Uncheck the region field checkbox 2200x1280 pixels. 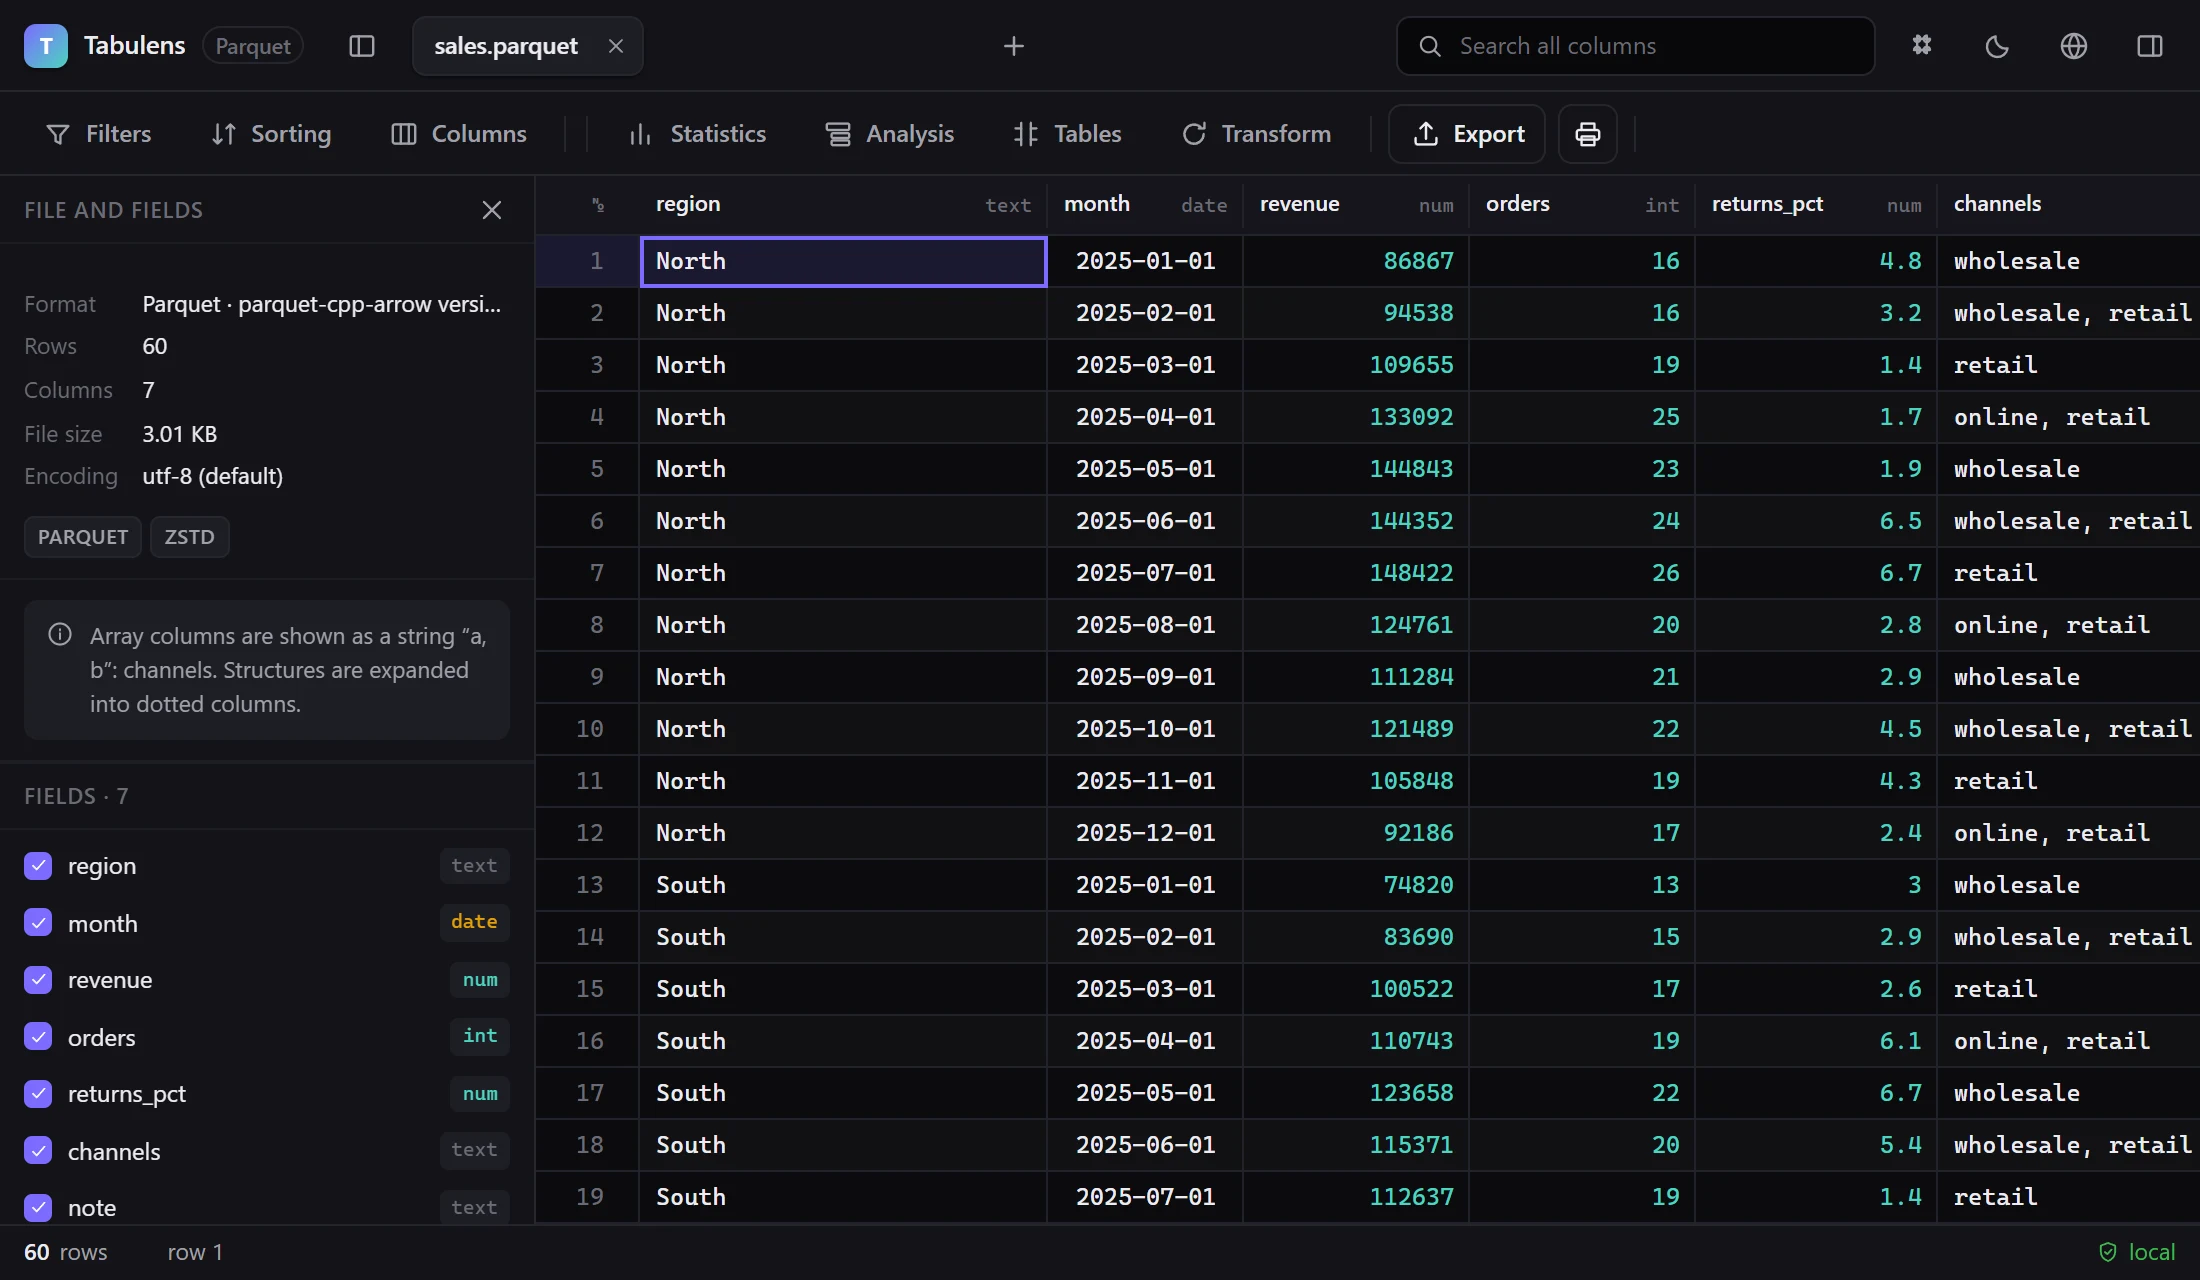click(38, 866)
